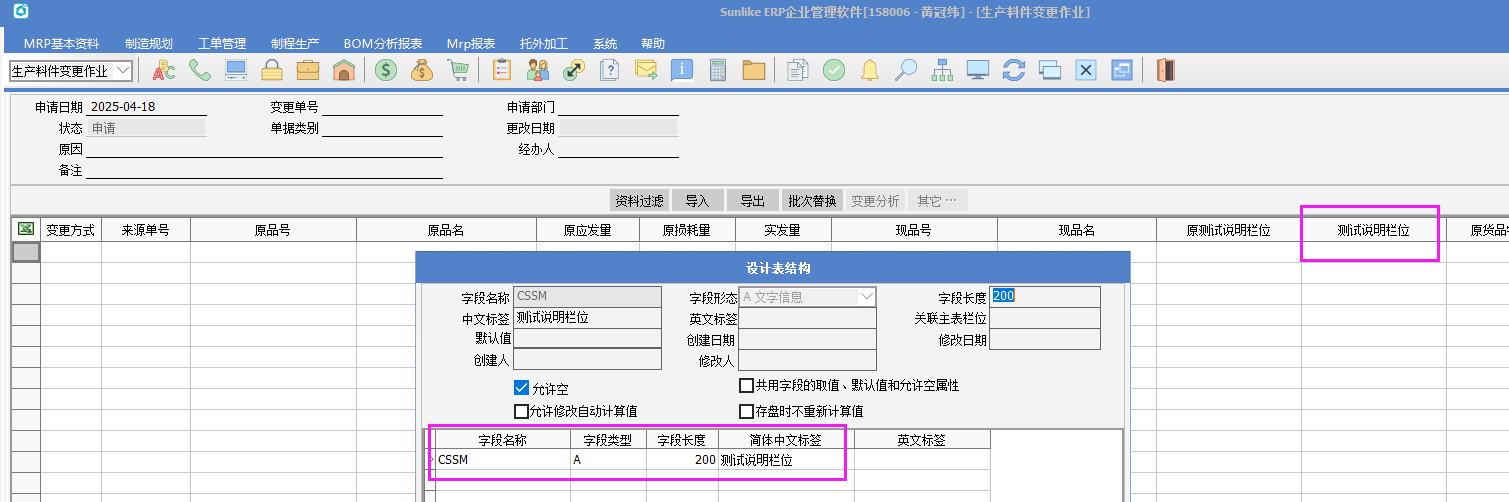The height and width of the screenshot is (502, 1509).
Task: Check the 共用字段的取值、默认值和允许空属性 box
Action: click(x=746, y=386)
